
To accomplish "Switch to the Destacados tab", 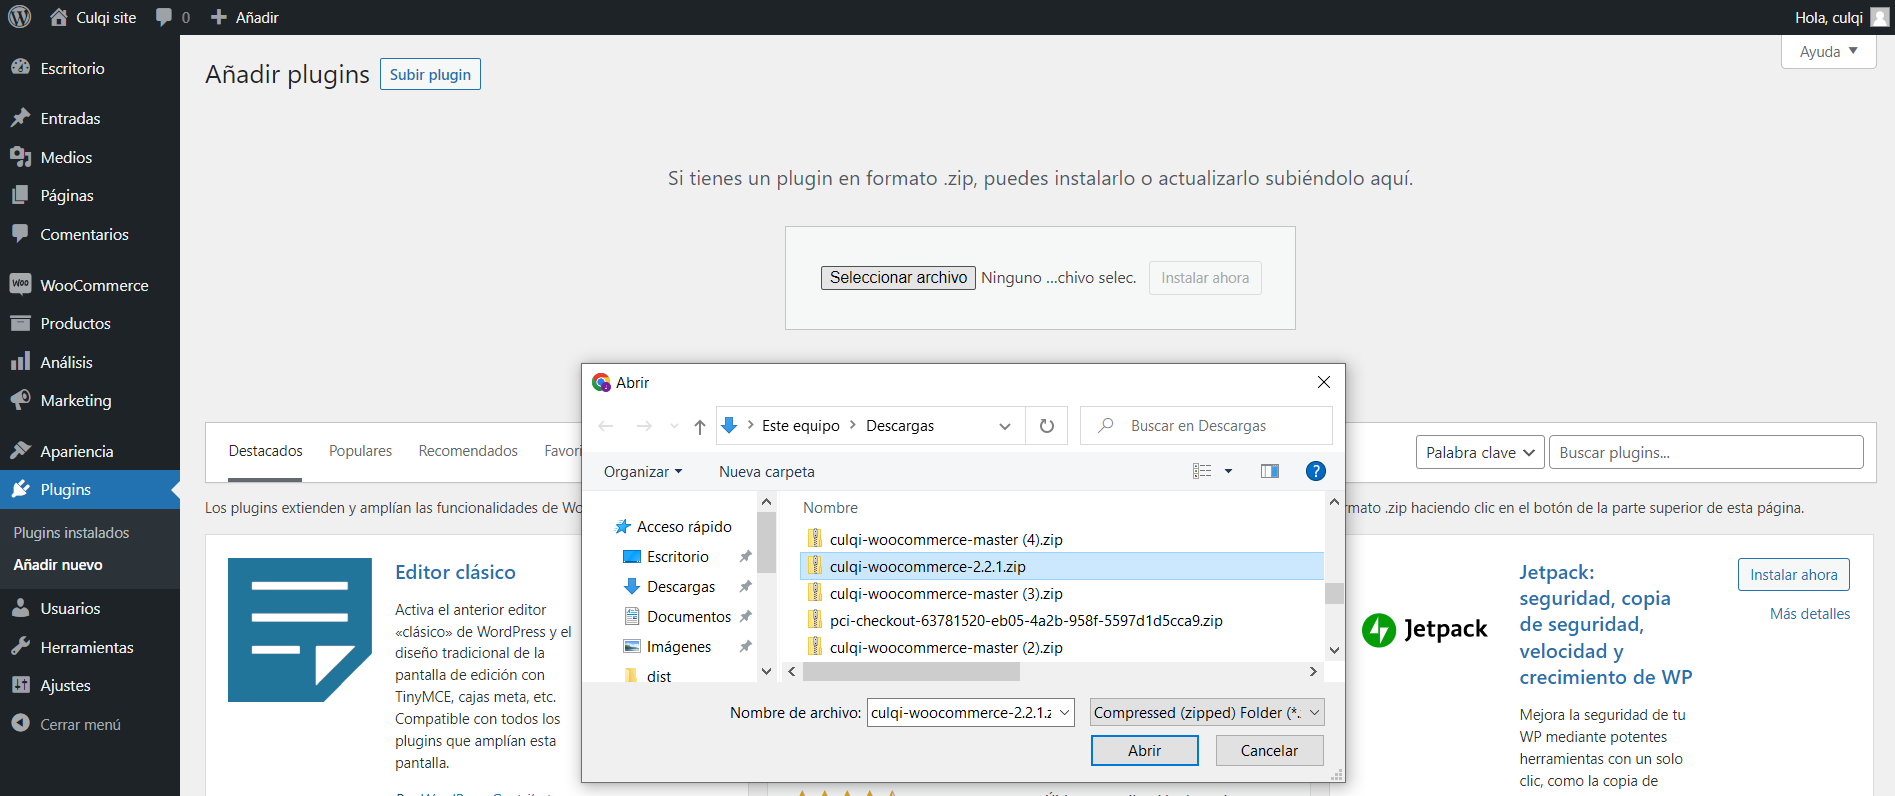I will point(265,451).
